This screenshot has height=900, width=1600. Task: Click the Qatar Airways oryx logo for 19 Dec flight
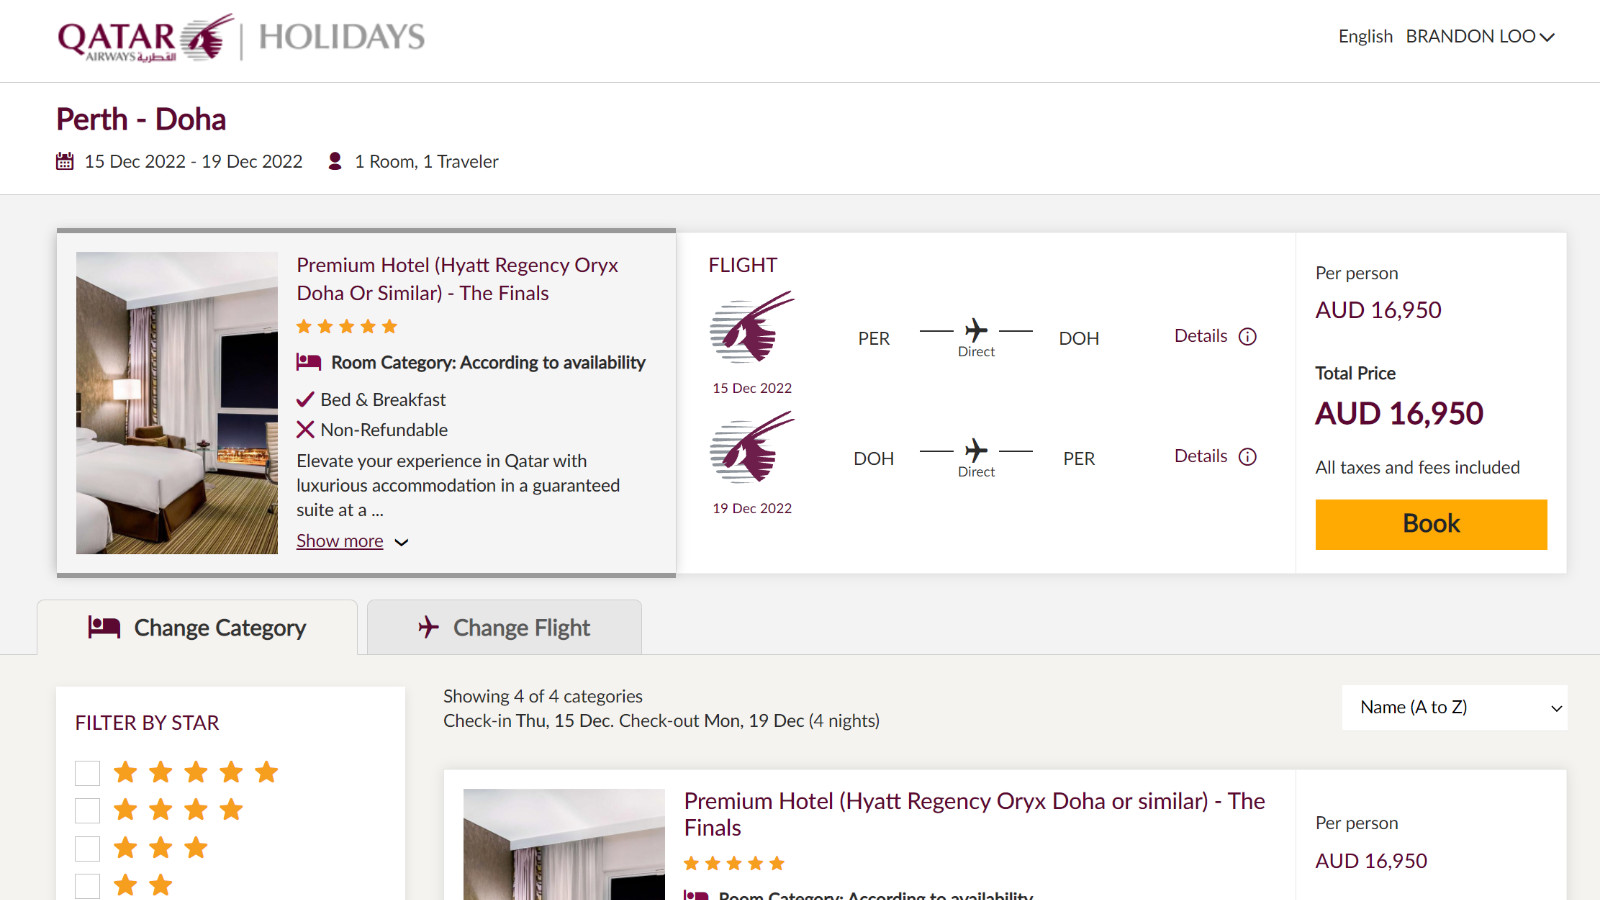click(x=752, y=448)
